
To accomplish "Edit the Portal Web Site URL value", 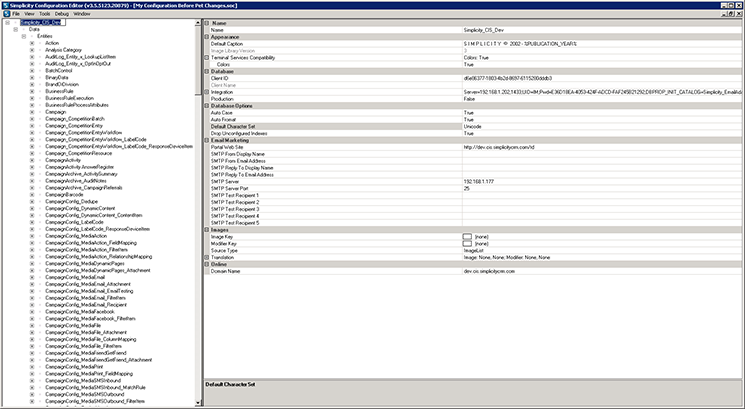I will pos(602,147).
